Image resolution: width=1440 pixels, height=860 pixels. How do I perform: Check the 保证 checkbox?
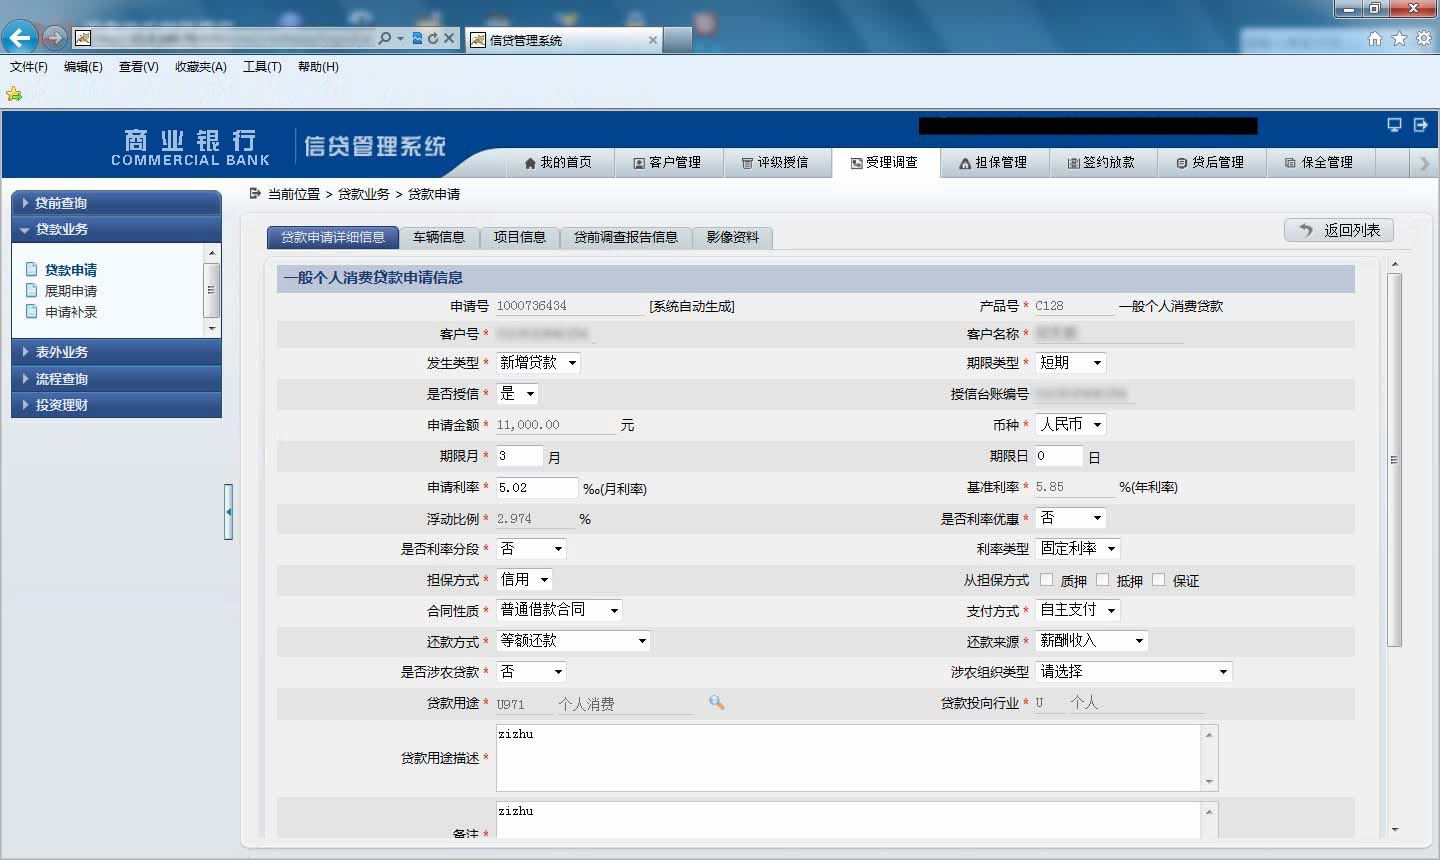1158,579
